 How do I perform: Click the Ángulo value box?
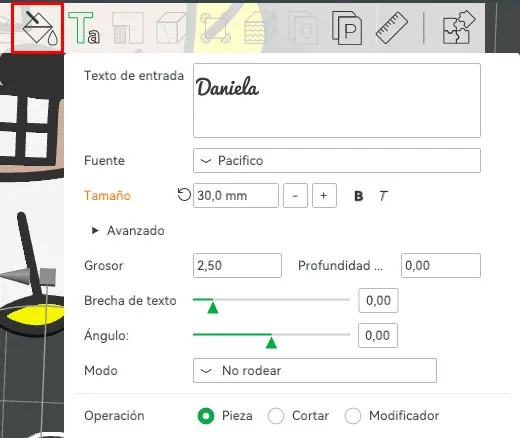tap(378, 336)
